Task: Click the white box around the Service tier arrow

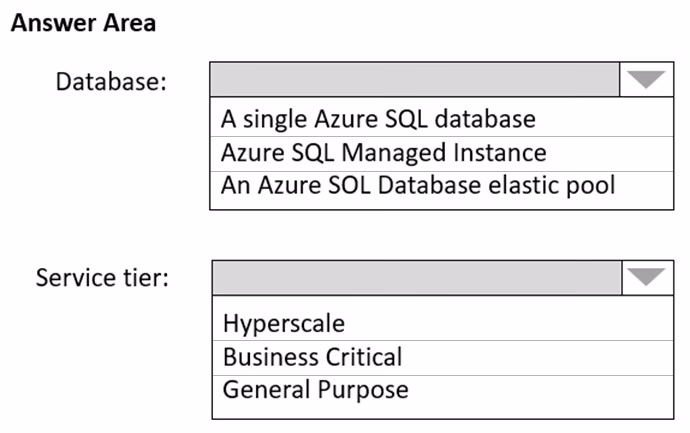Action: 648,278
